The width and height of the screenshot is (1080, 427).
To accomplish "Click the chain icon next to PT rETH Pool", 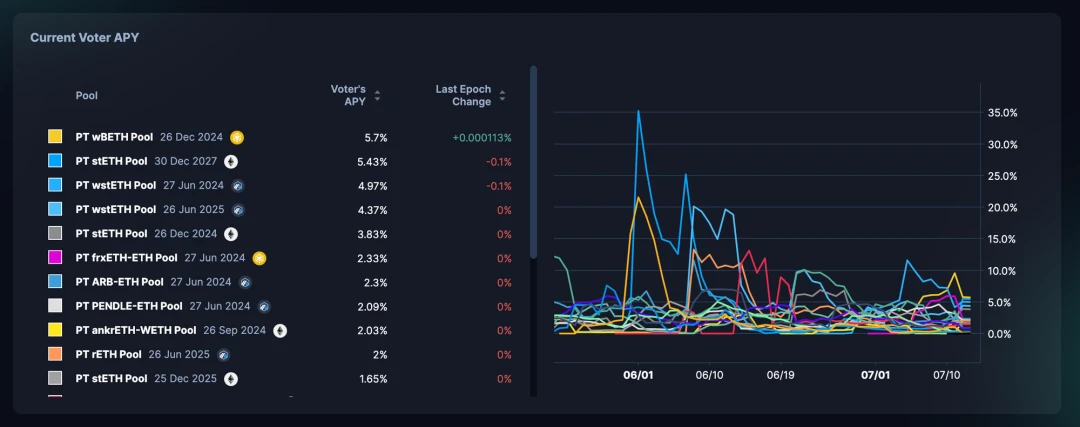I will click(x=223, y=355).
